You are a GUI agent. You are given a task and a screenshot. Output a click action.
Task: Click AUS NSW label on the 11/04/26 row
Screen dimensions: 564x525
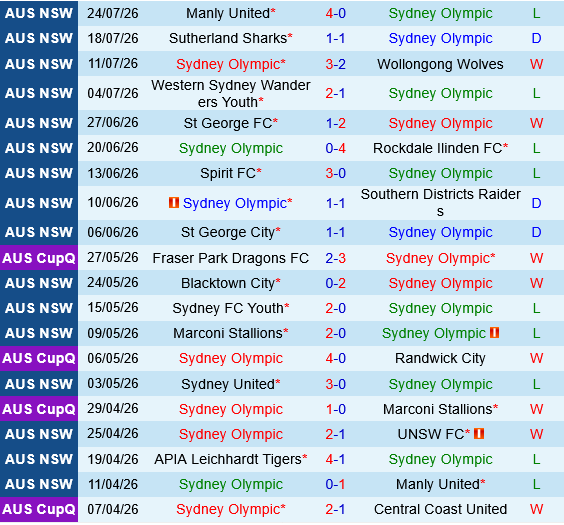point(39,484)
